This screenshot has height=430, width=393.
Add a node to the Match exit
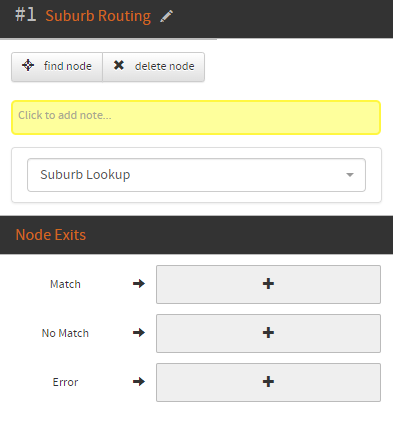coord(268,284)
